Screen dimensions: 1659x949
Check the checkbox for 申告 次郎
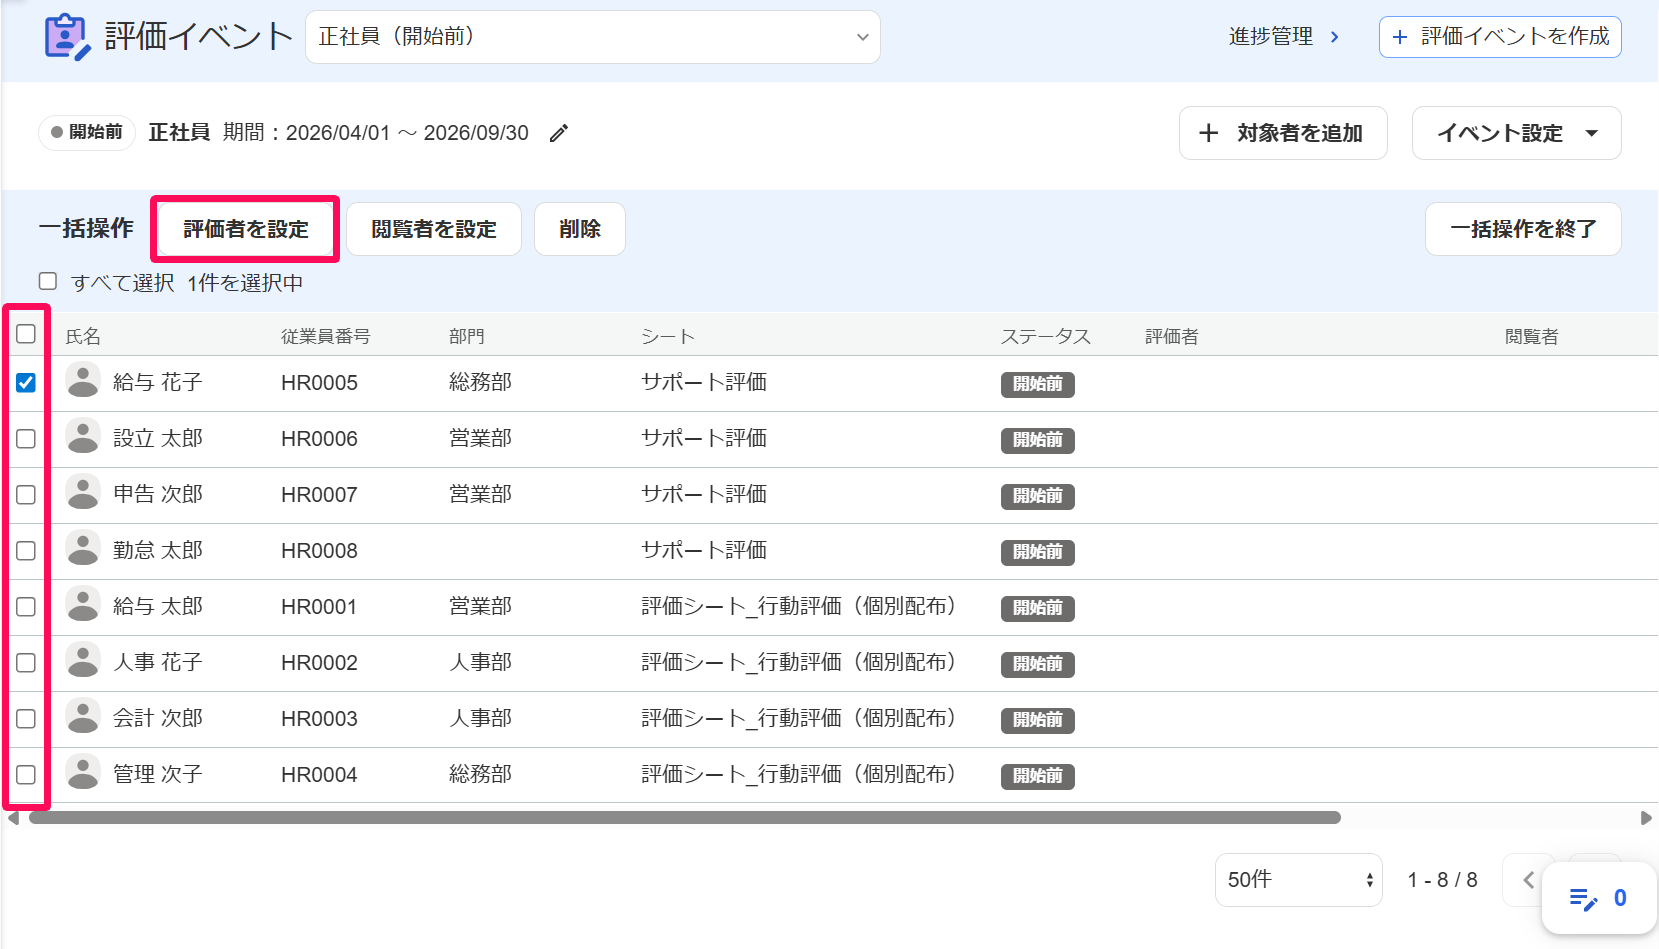(x=26, y=495)
